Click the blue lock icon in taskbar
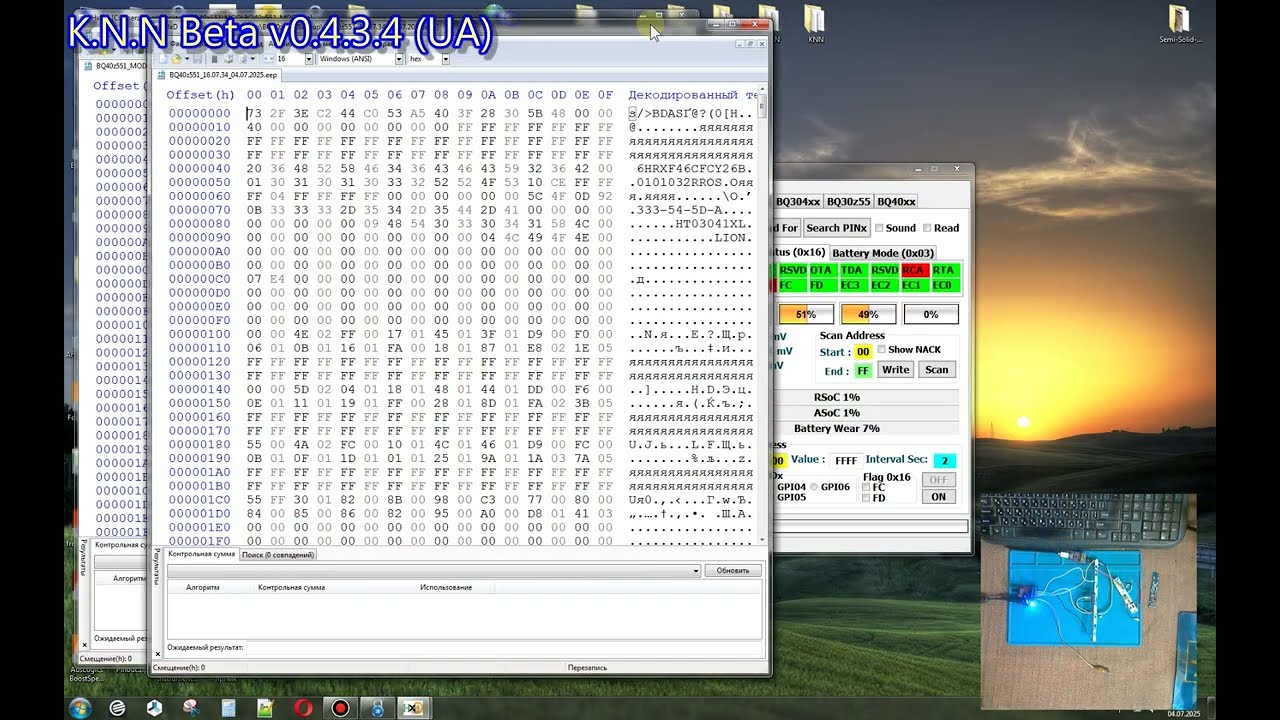This screenshot has height=720, width=1280. coord(377,708)
